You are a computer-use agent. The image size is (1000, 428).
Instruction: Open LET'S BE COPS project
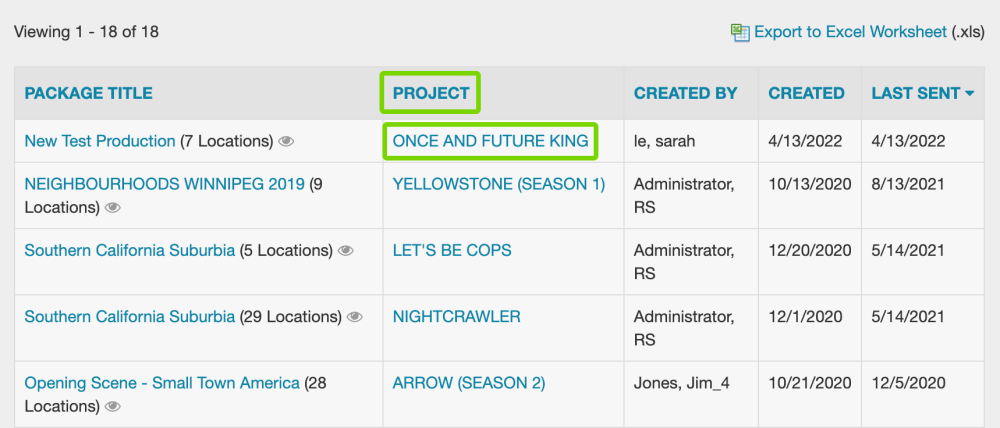tap(452, 251)
